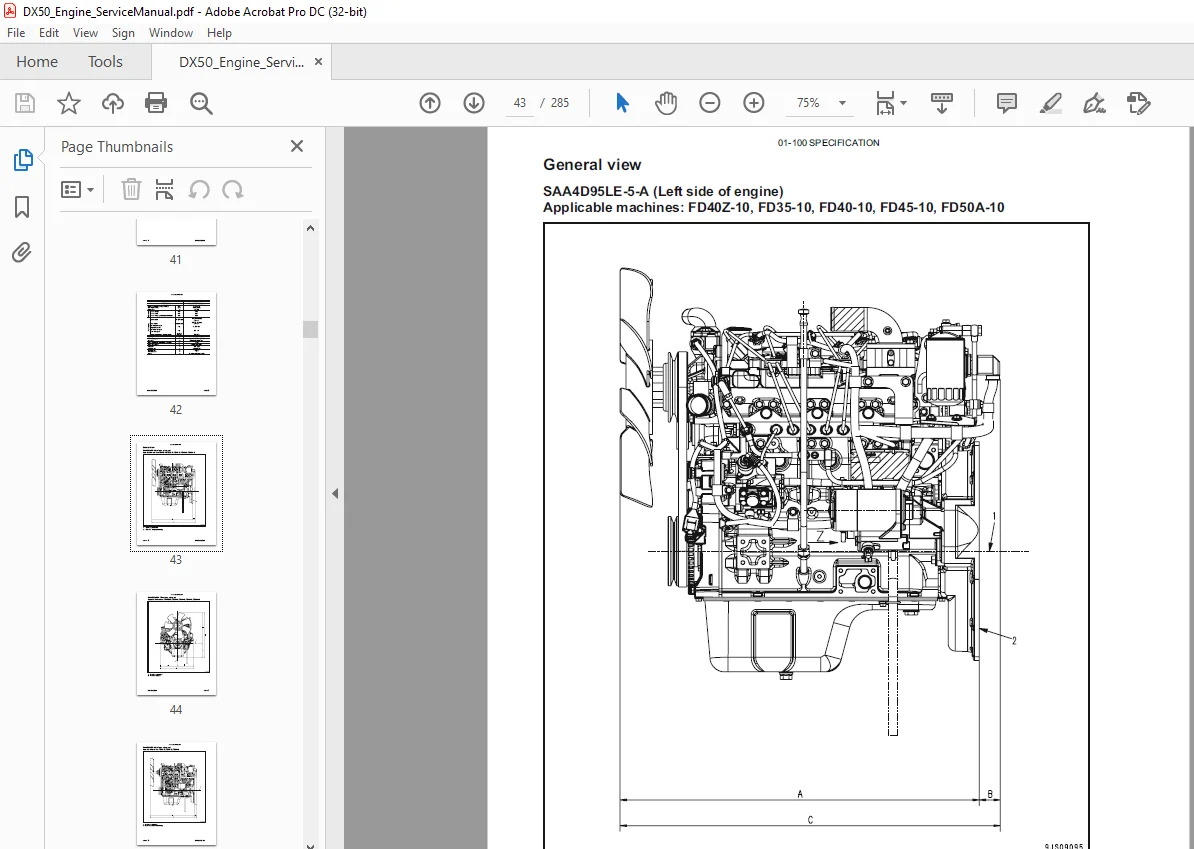Zoom in with plus icon
The image size is (1194, 849).
(754, 103)
